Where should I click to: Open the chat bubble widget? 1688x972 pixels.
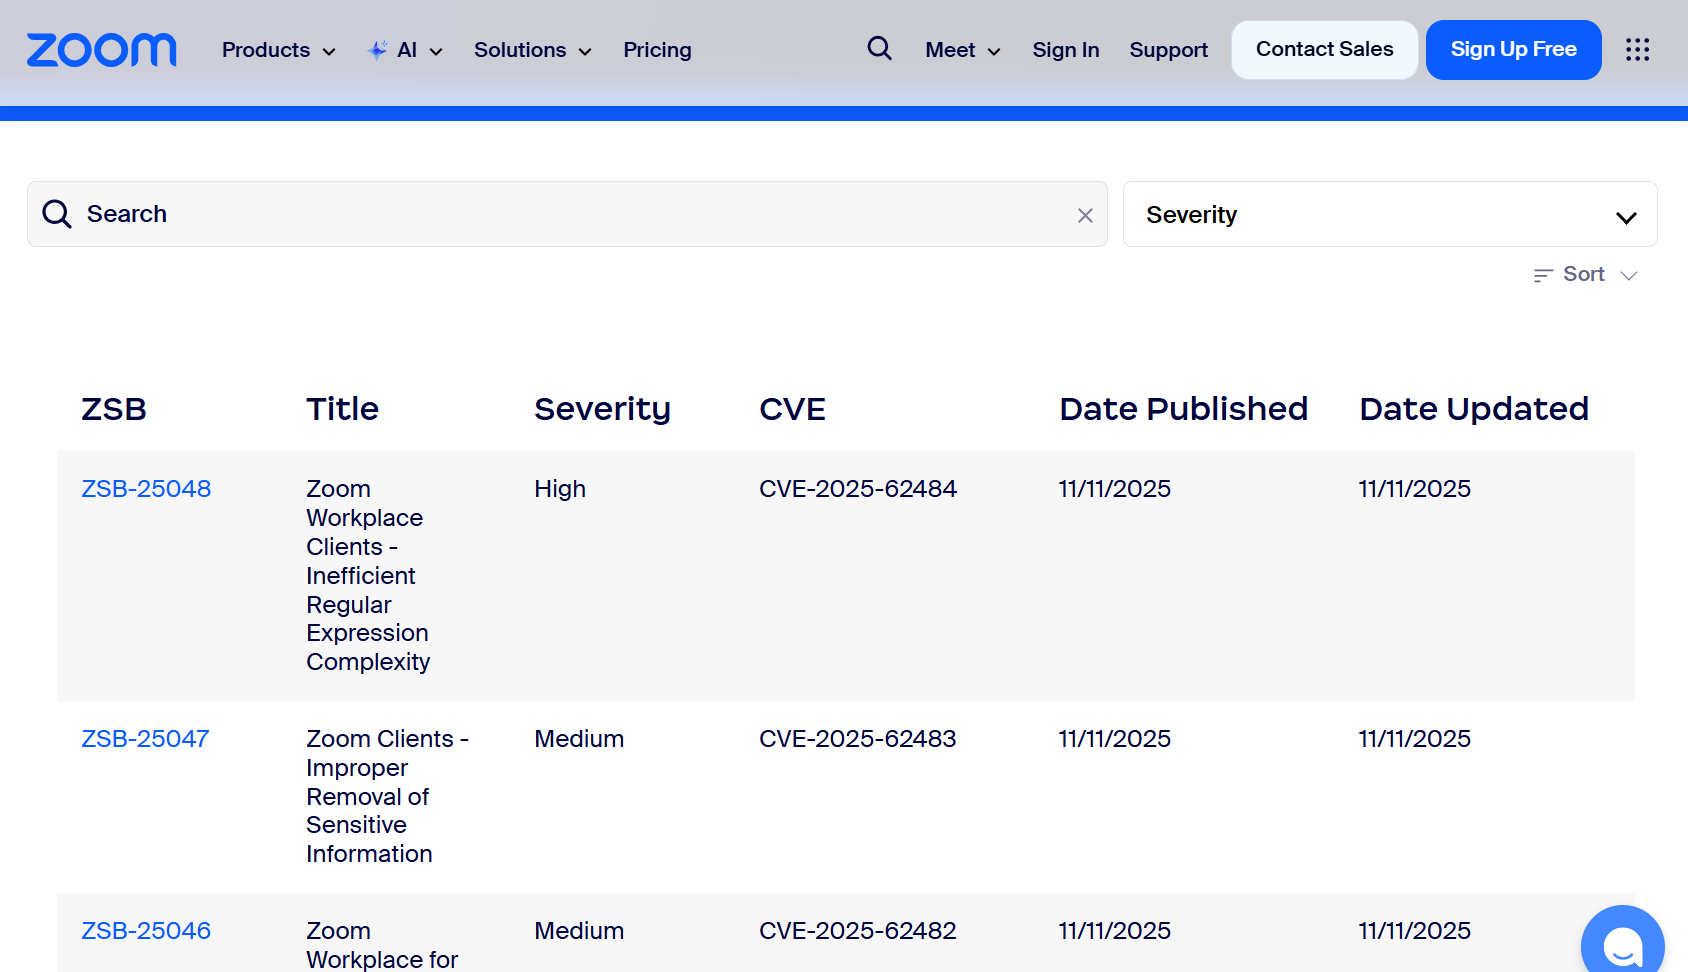click(x=1621, y=945)
